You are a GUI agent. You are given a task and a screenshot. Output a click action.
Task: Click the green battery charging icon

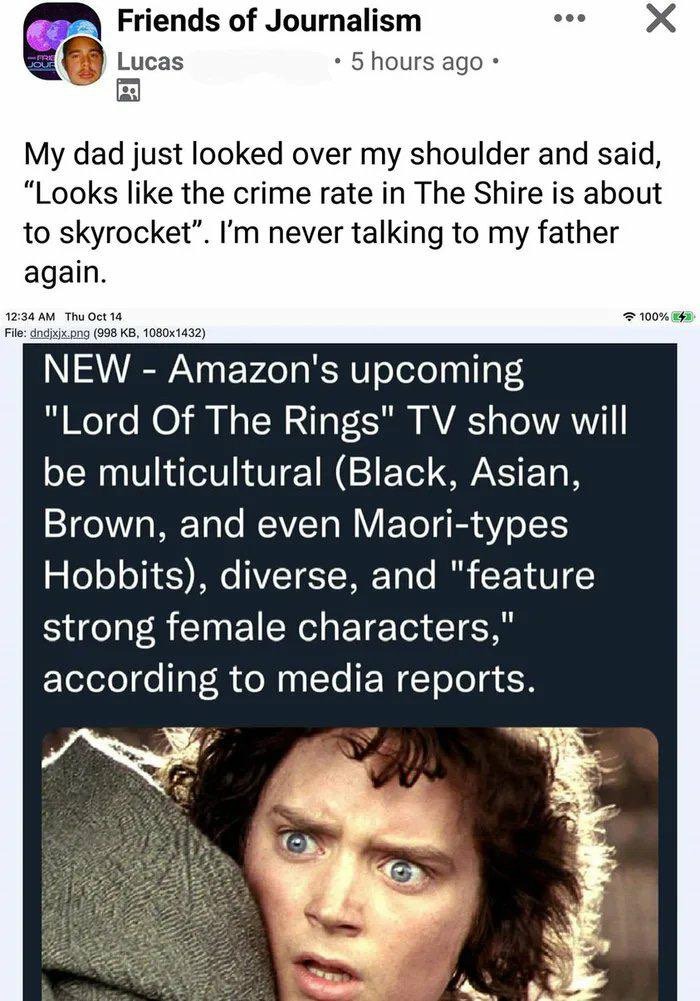coord(682,317)
